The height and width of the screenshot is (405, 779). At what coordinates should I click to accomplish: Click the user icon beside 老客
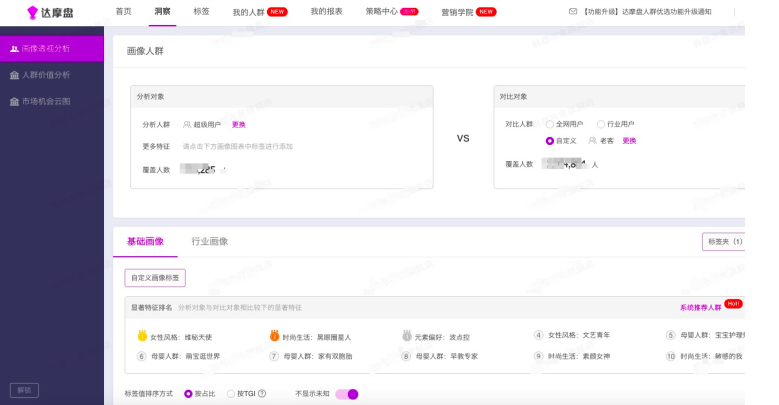tap(592, 141)
